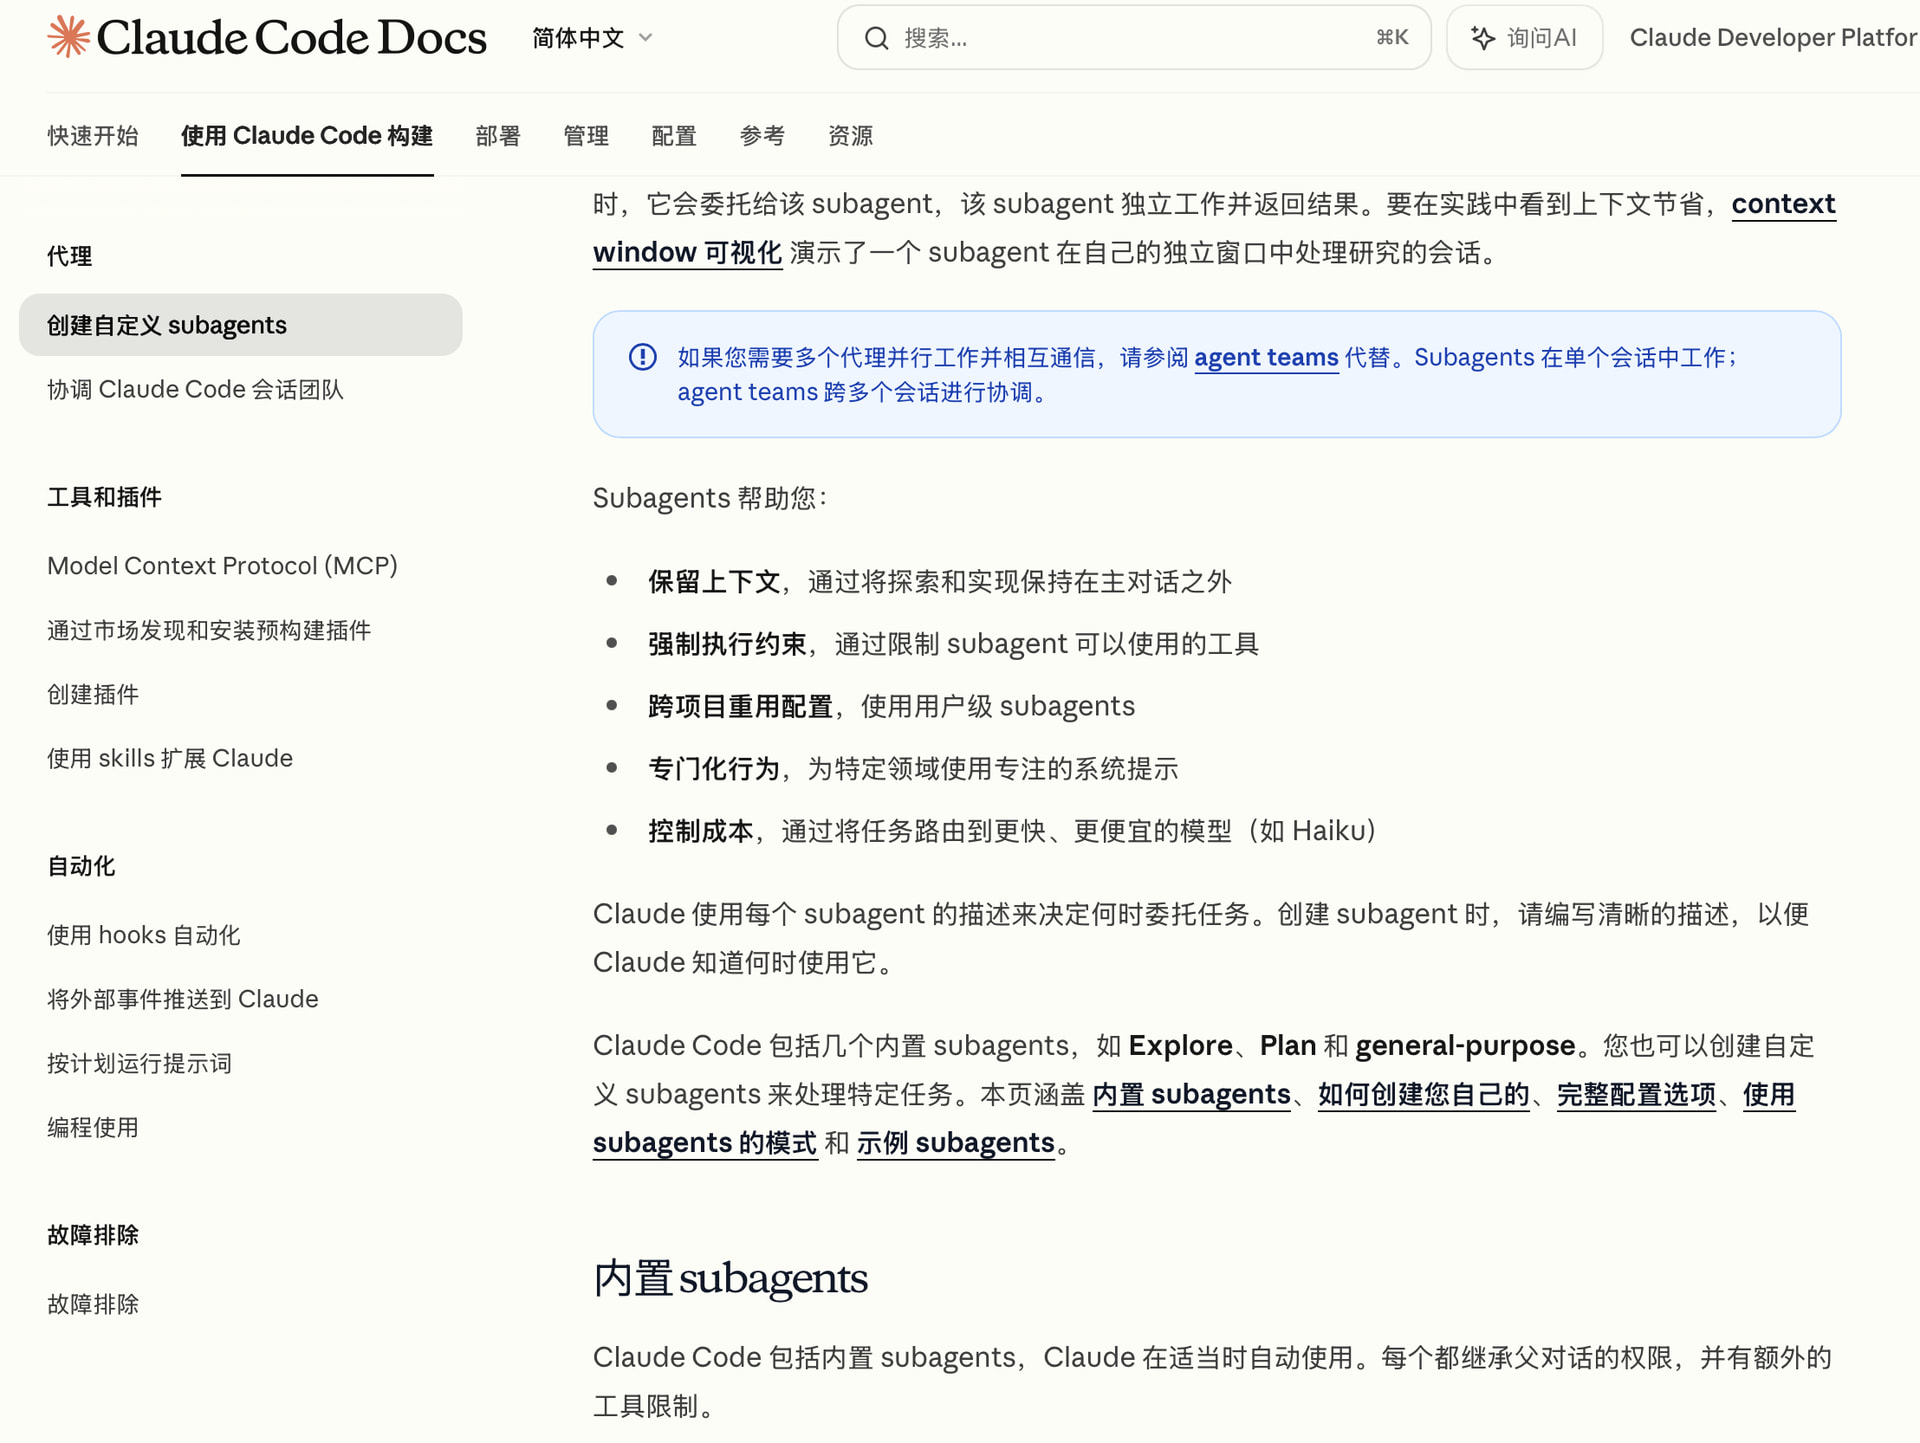Viewport: 1920px width, 1443px height.
Task: Go to 创建插件 in sidebar
Action: pos(93,694)
